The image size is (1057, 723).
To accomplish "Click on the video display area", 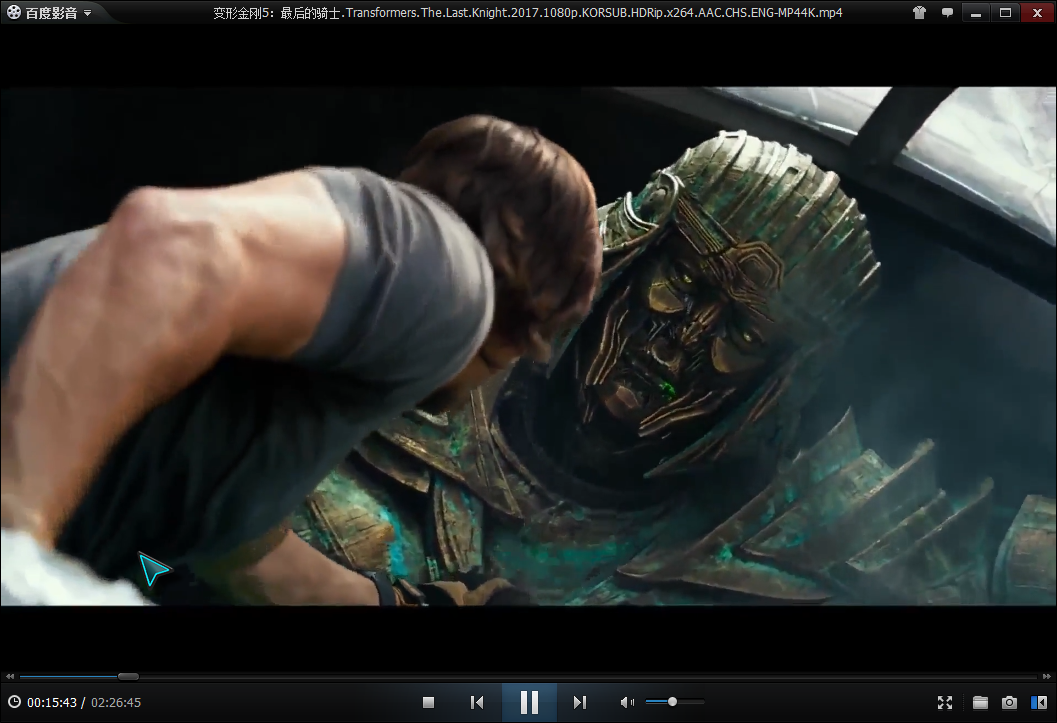I will 528,346.
